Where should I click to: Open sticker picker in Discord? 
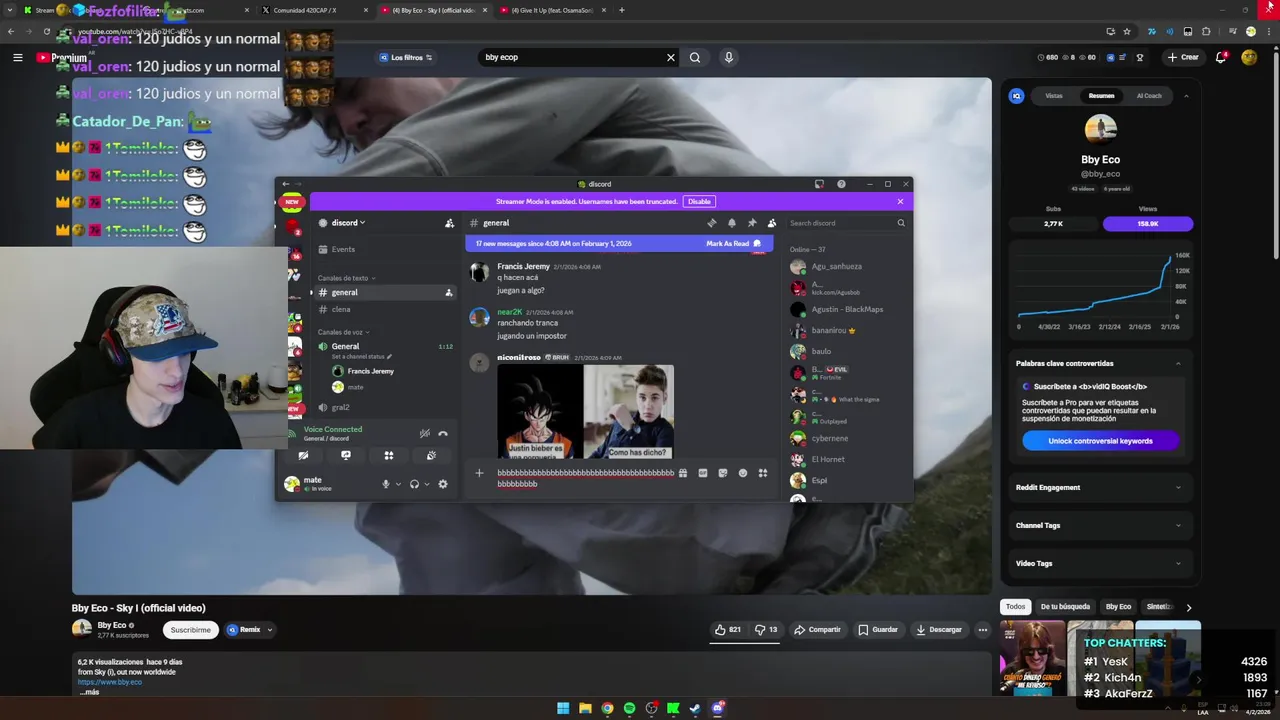click(723, 473)
